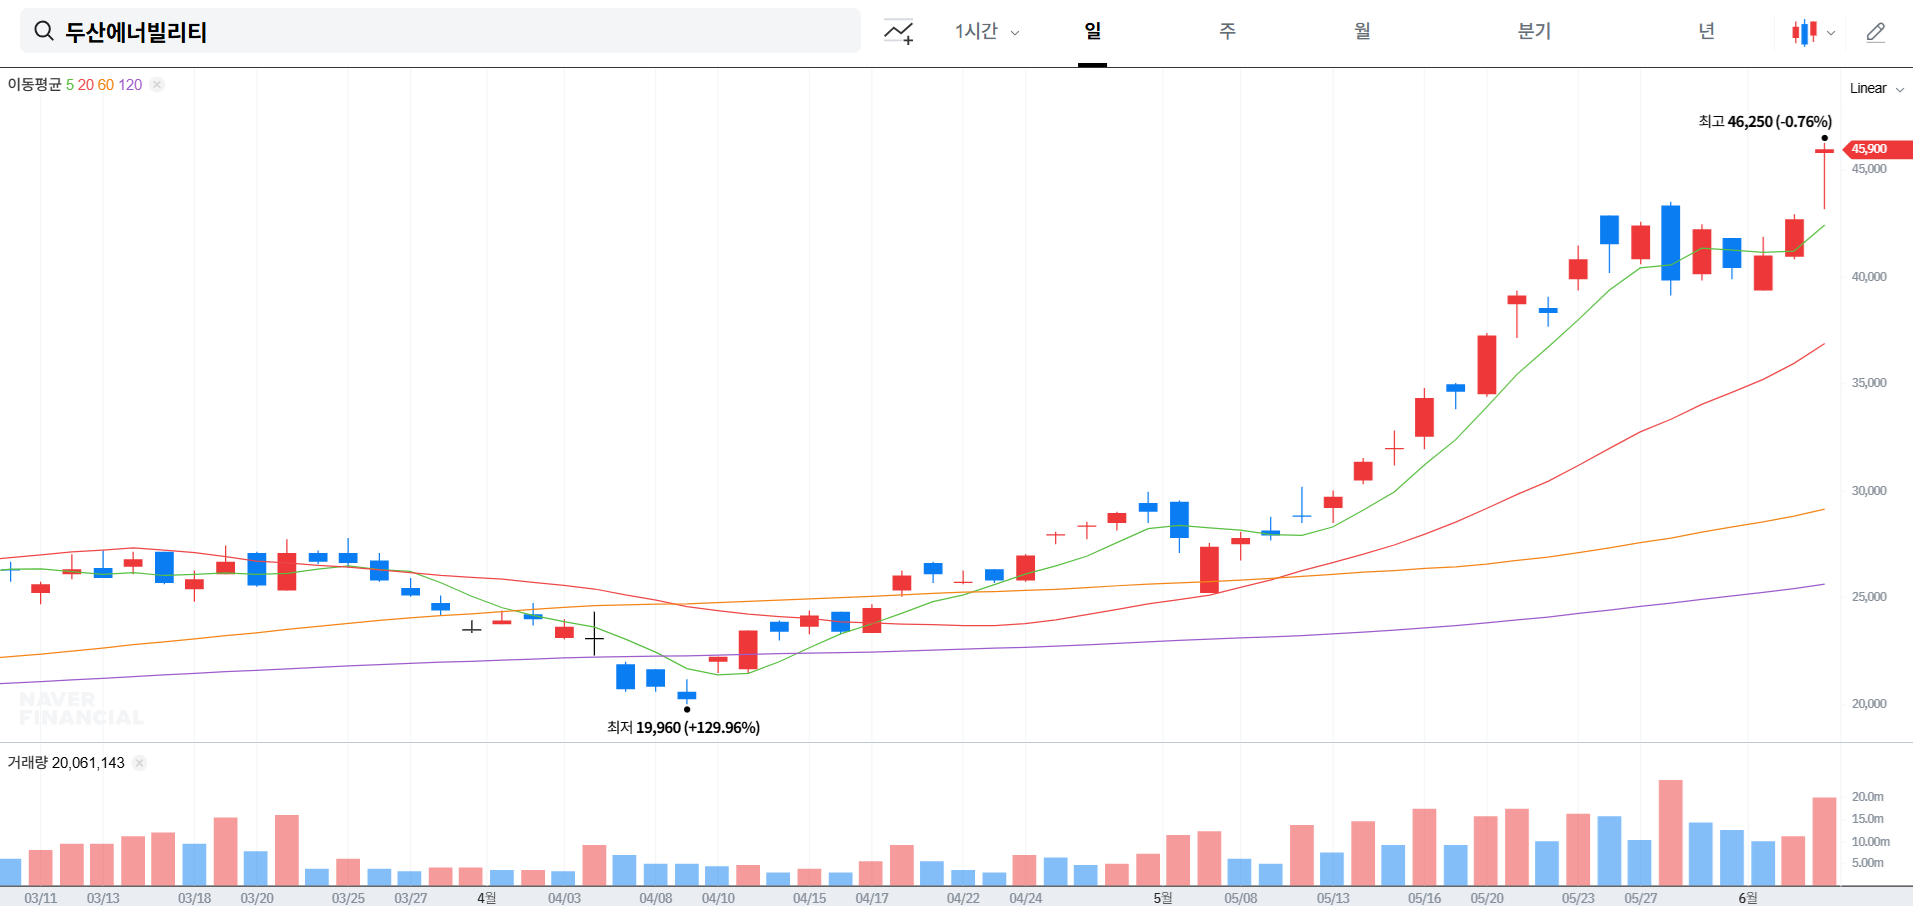Switch to the 년 (yearly) tab
This screenshot has height=906, width=1913.
coord(1706,31)
